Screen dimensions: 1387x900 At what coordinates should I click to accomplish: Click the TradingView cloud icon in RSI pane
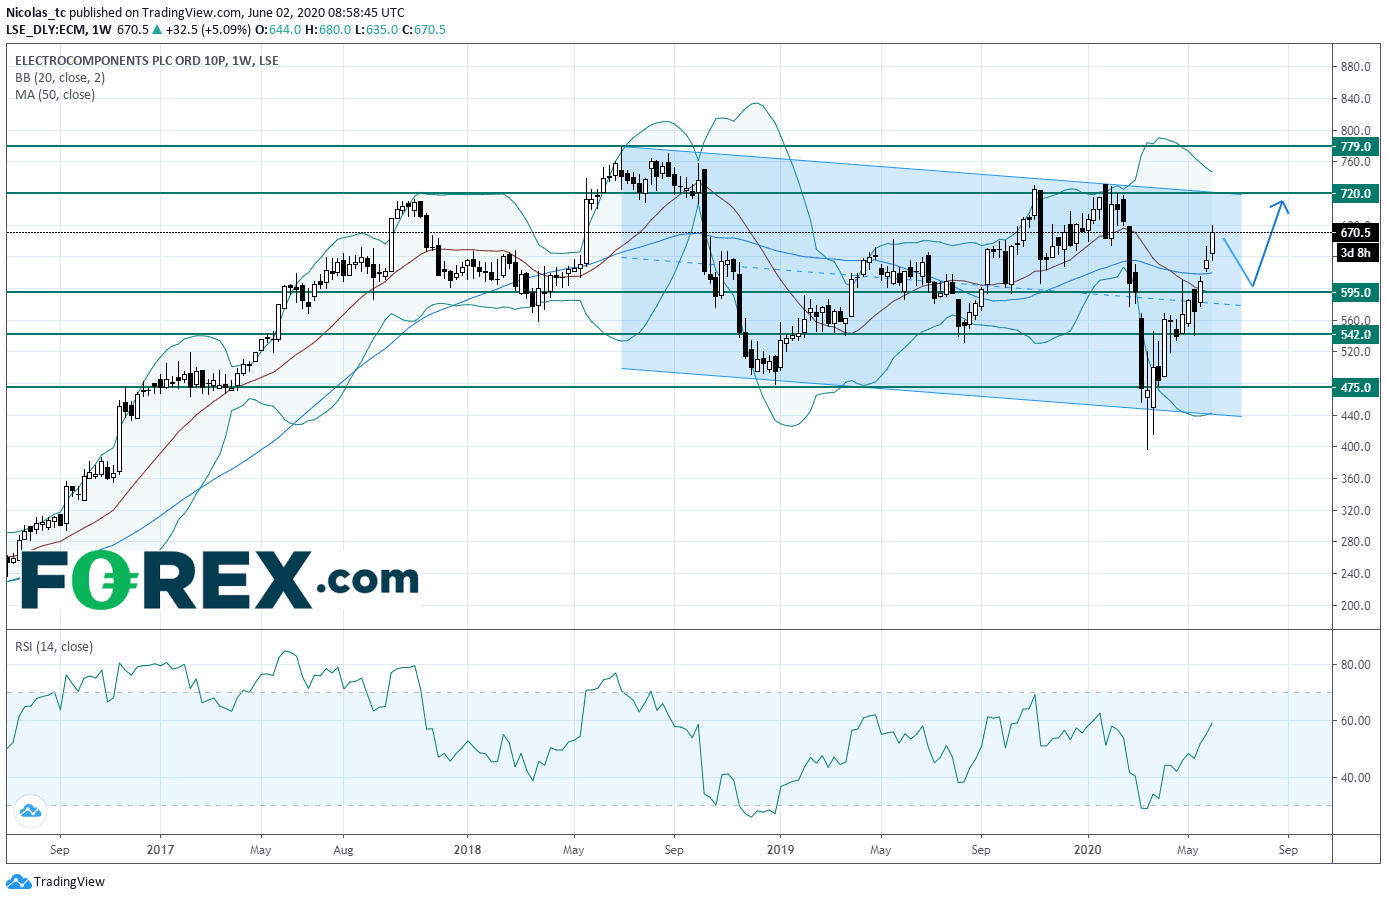coord(28,811)
